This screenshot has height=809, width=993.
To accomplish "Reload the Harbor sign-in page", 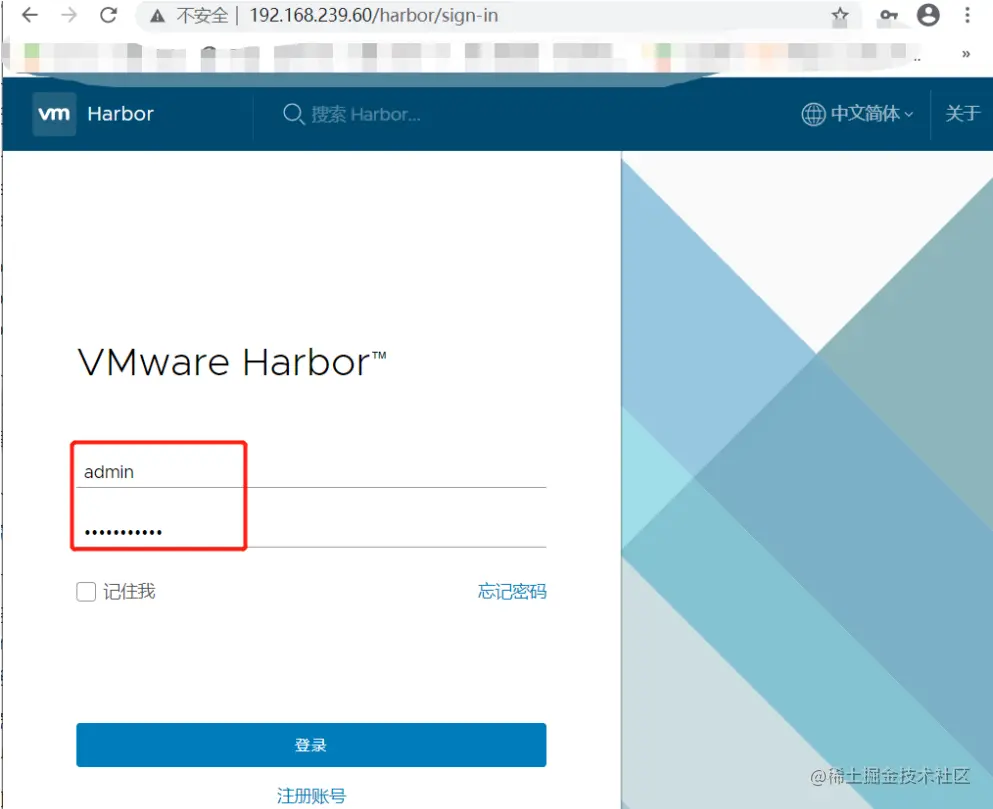I will 109,15.
